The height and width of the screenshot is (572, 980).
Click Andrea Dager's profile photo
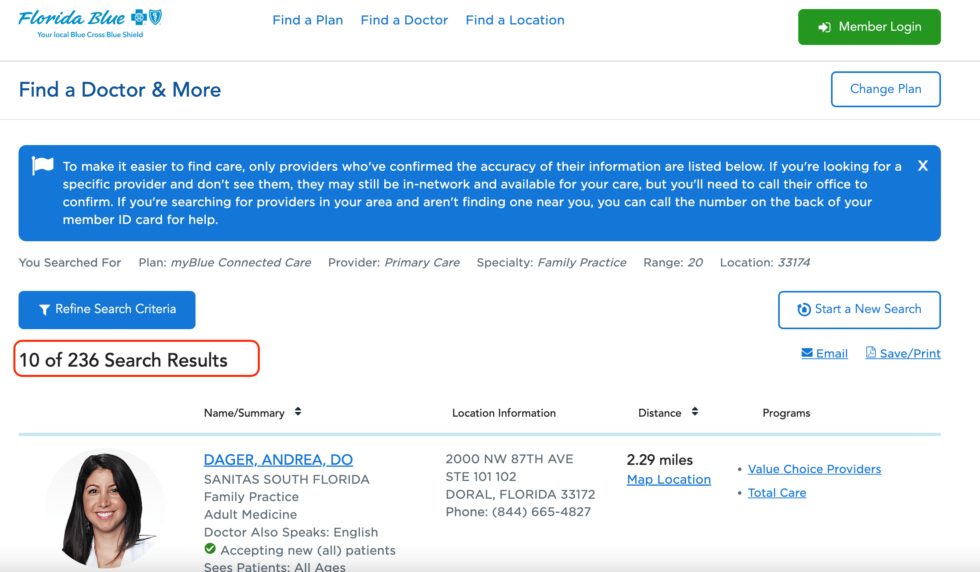pyautogui.click(x=105, y=508)
